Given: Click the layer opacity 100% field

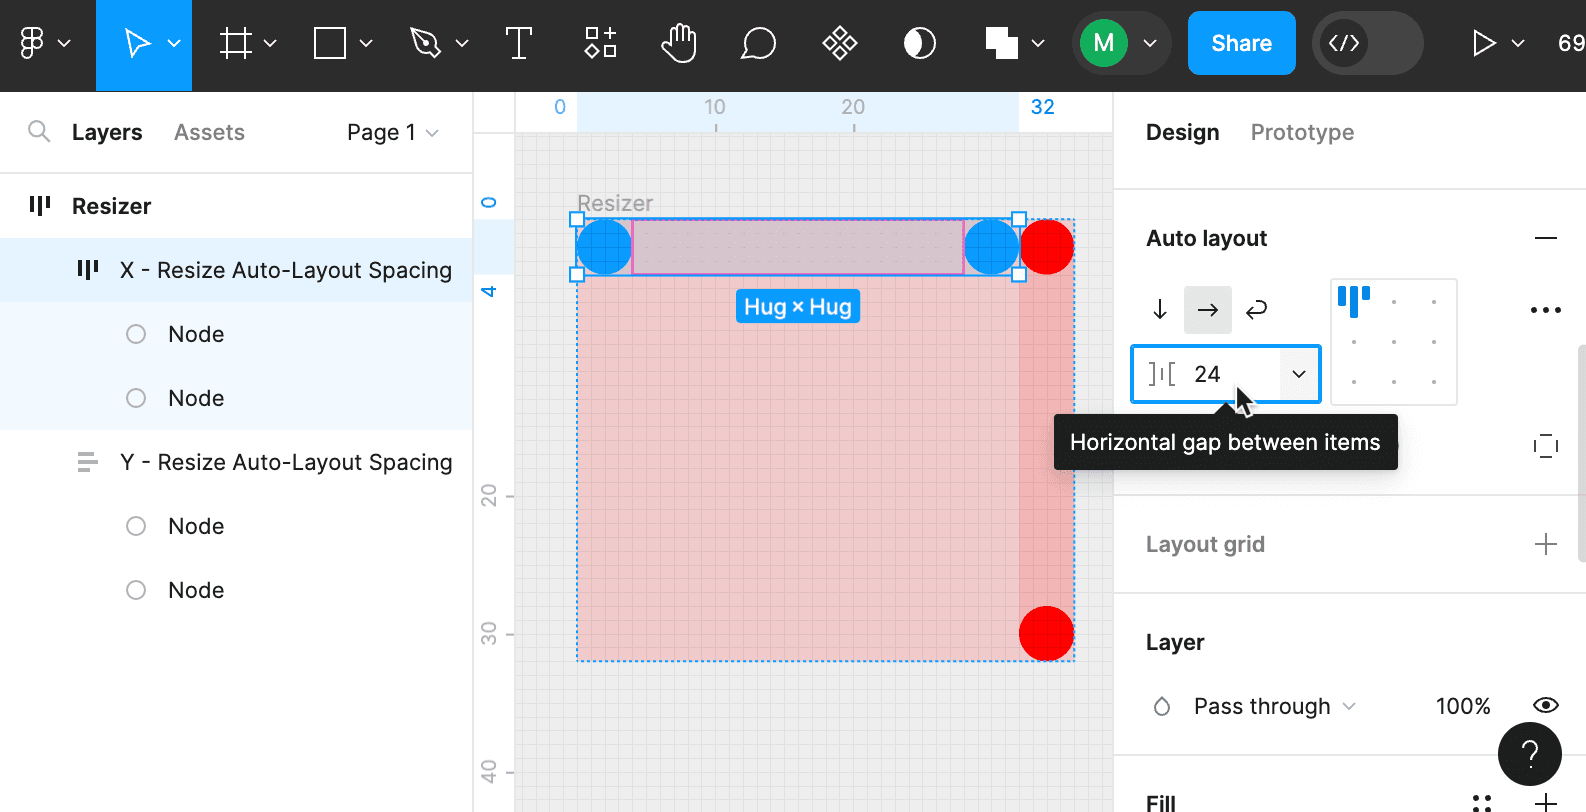Looking at the screenshot, I should pos(1463,706).
